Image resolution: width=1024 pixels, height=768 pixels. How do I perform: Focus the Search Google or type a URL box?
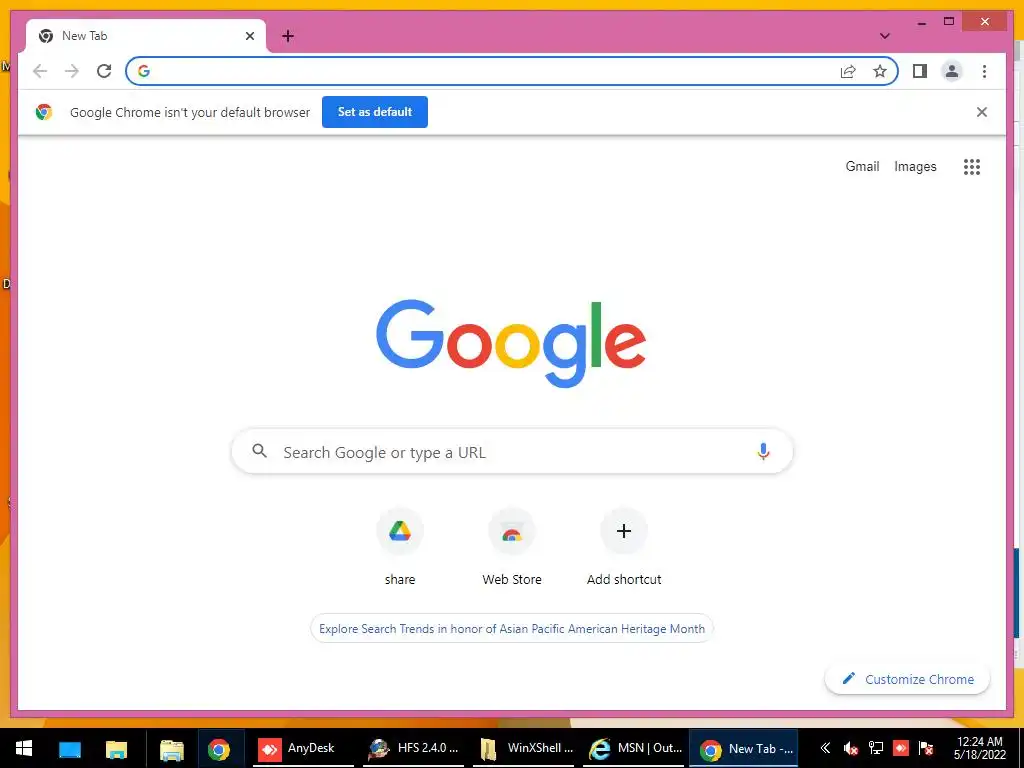pos(512,451)
